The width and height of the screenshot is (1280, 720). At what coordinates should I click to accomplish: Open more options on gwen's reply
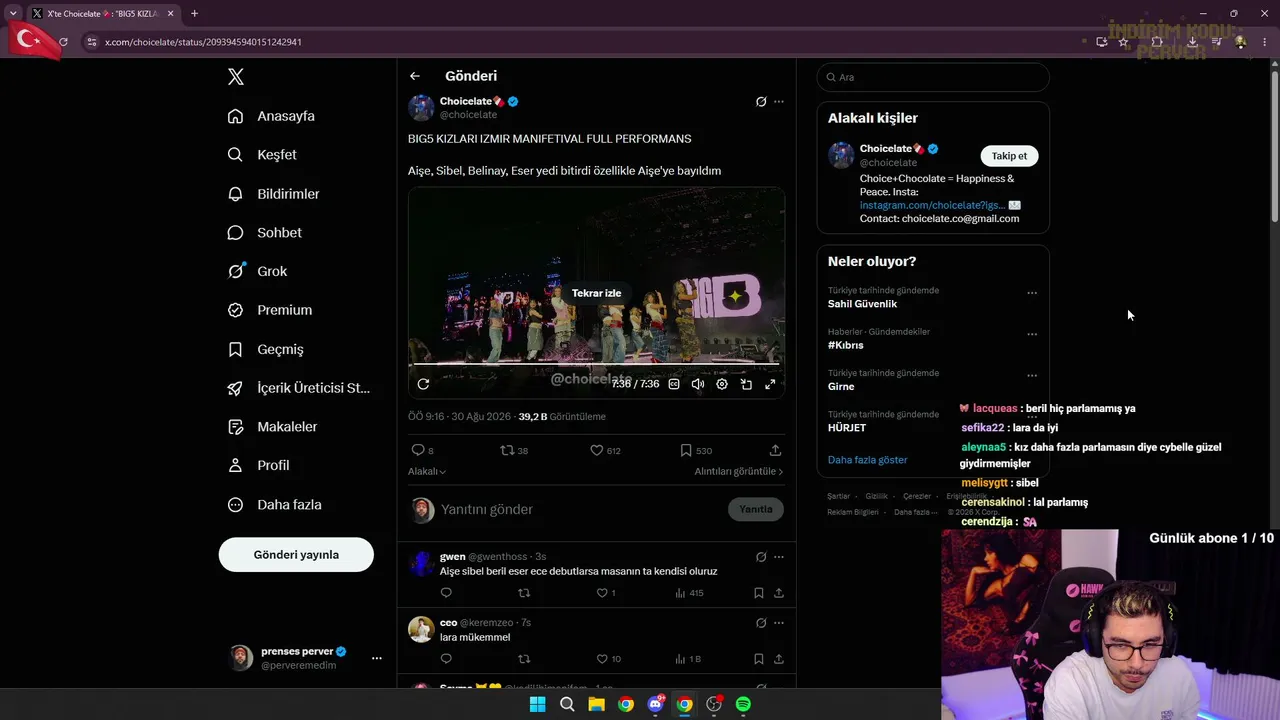tap(779, 557)
